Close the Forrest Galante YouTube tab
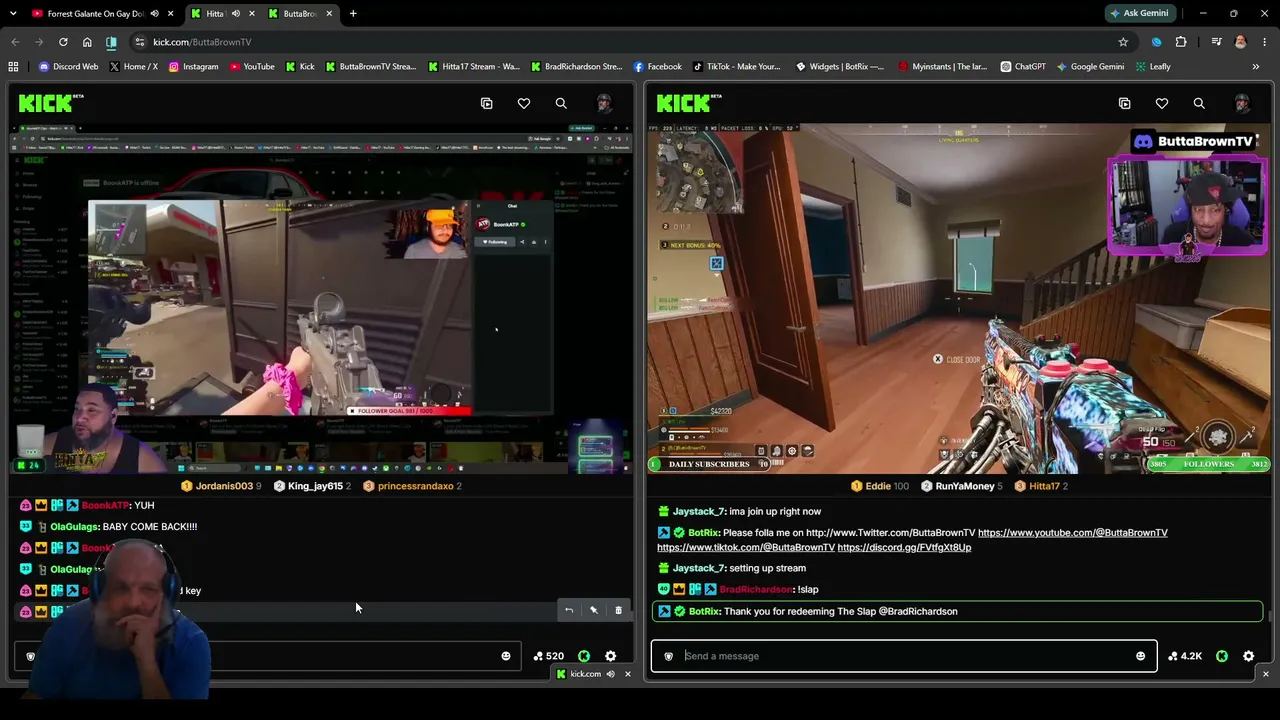Screen dimensions: 1280x720 [171, 14]
